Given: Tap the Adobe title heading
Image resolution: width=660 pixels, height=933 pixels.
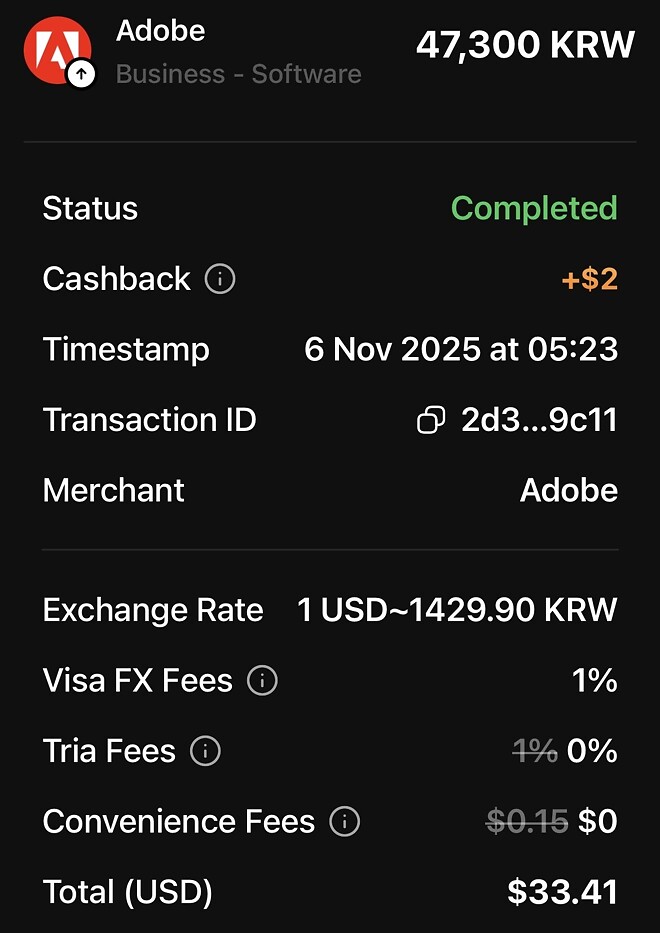Looking at the screenshot, I should [x=160, y=31].
